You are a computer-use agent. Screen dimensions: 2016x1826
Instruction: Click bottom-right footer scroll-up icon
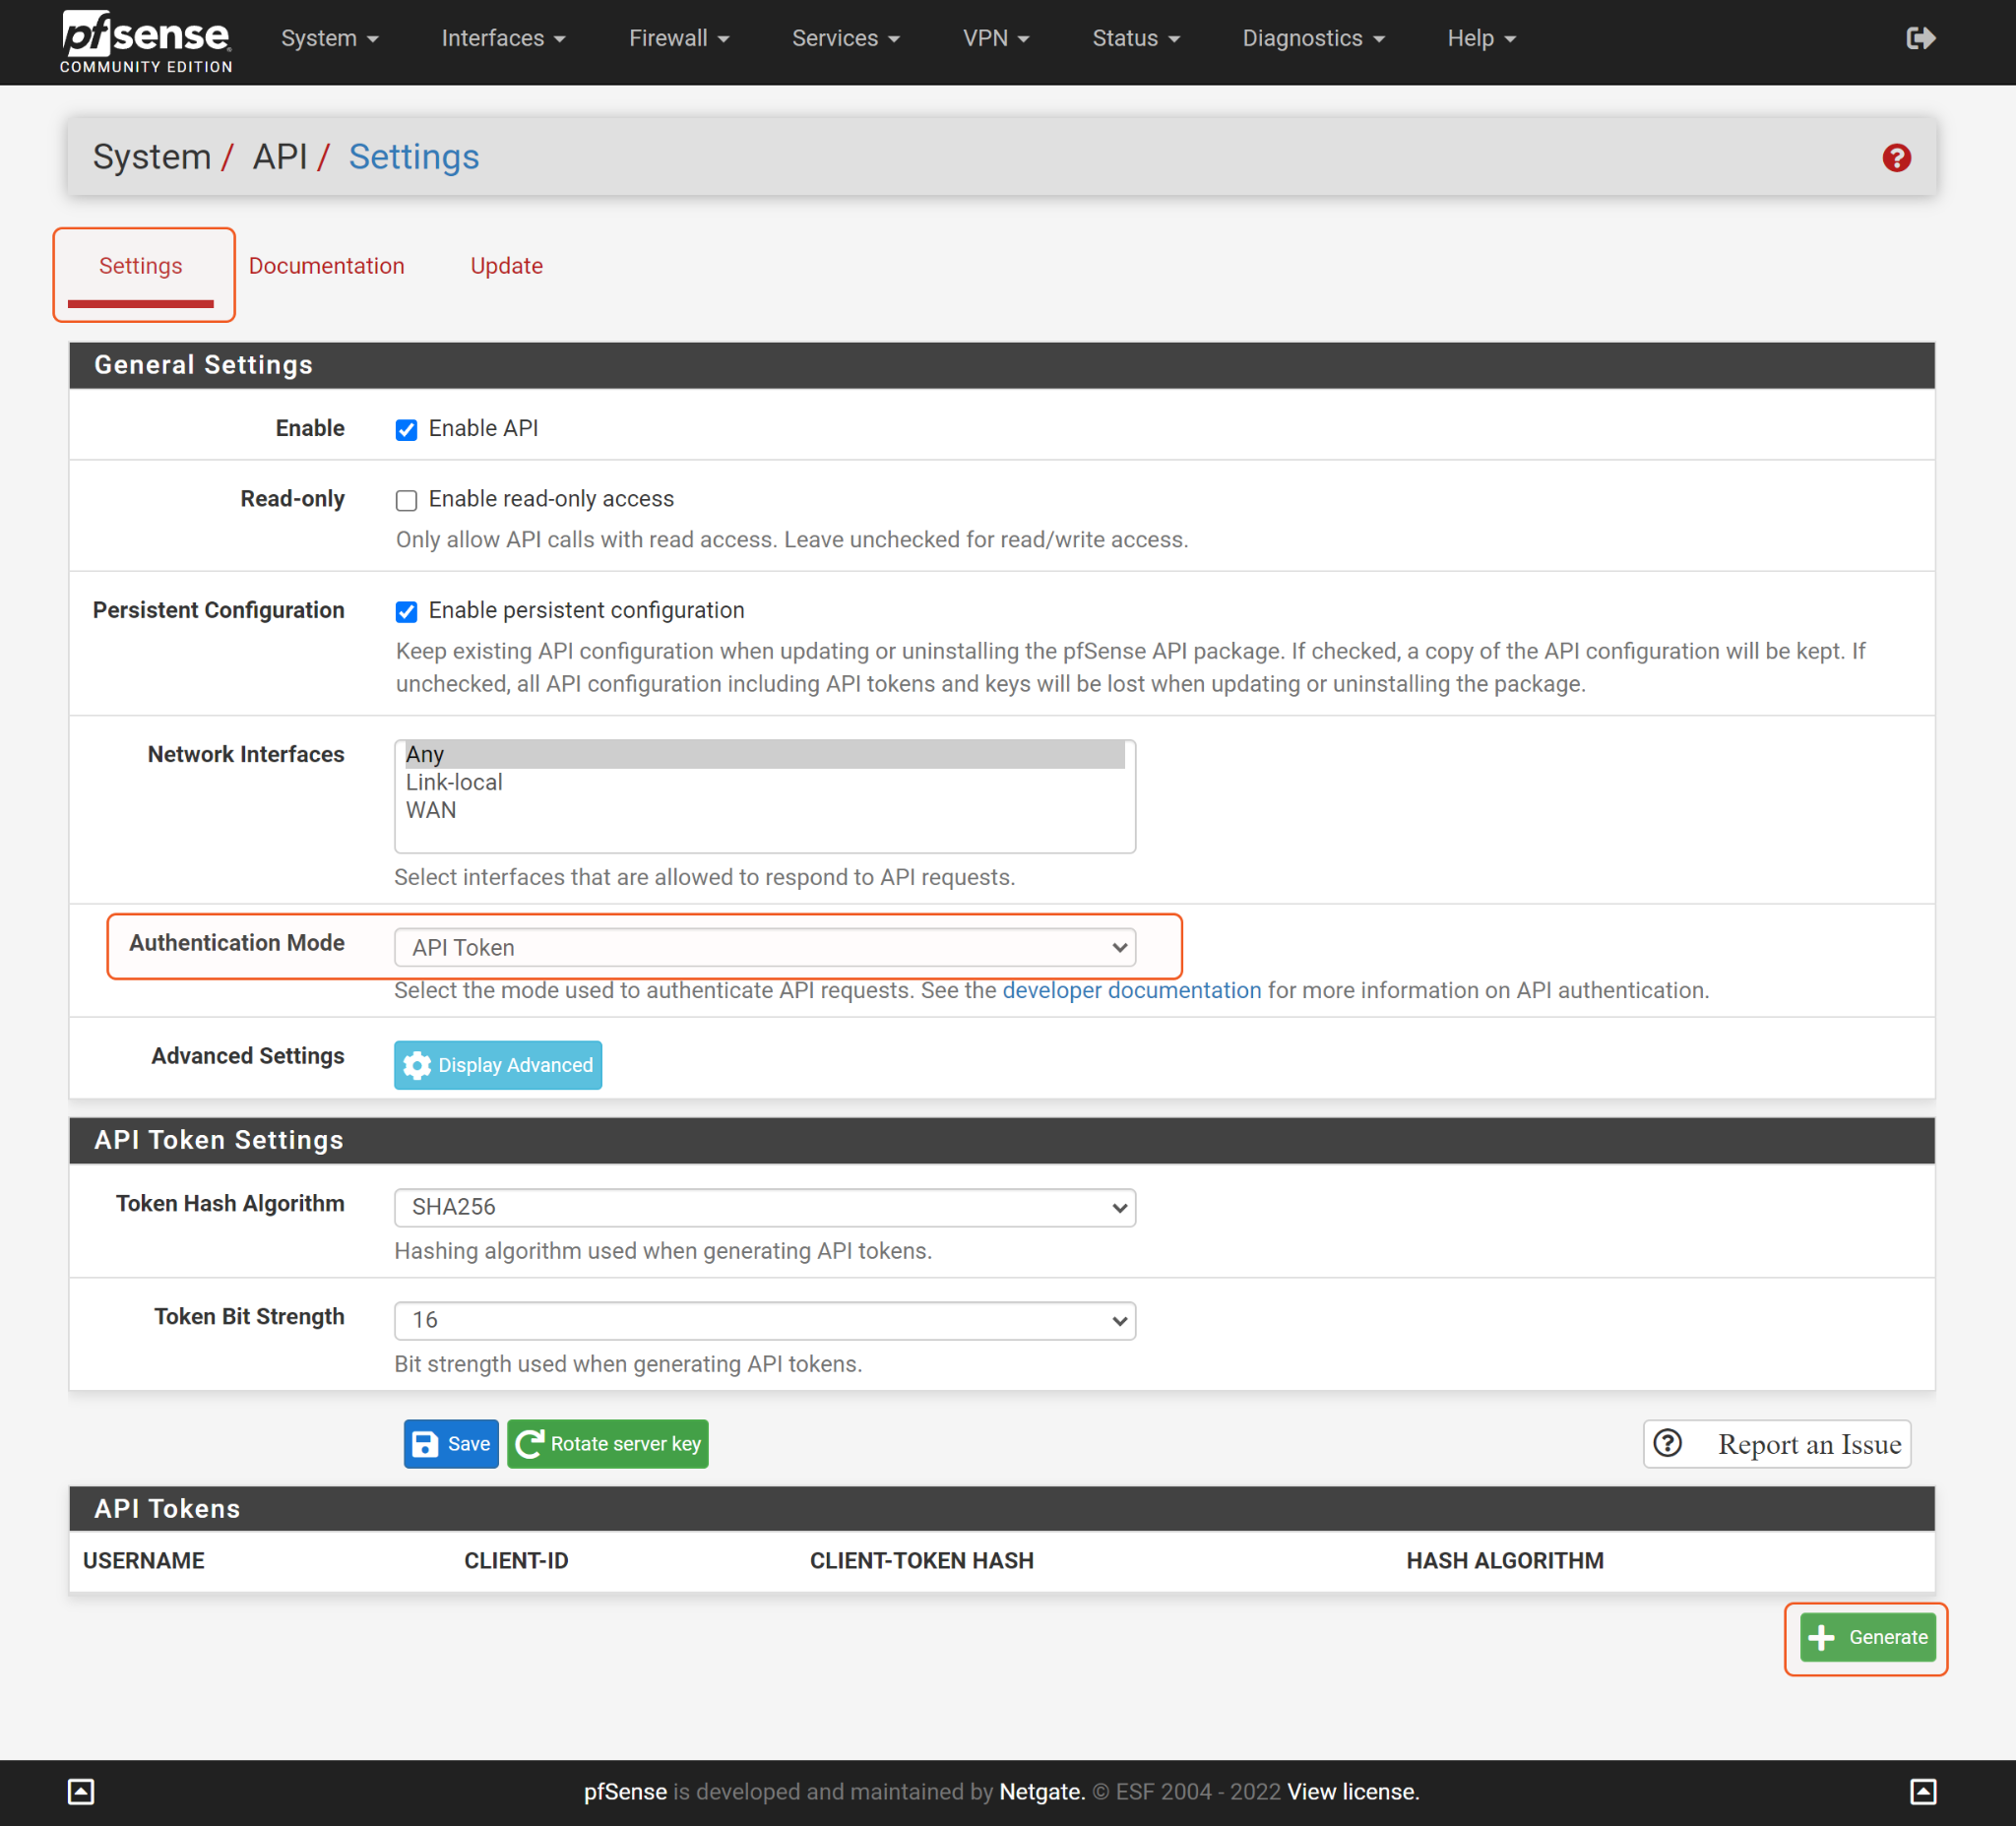click(x=1923, y=1791)
